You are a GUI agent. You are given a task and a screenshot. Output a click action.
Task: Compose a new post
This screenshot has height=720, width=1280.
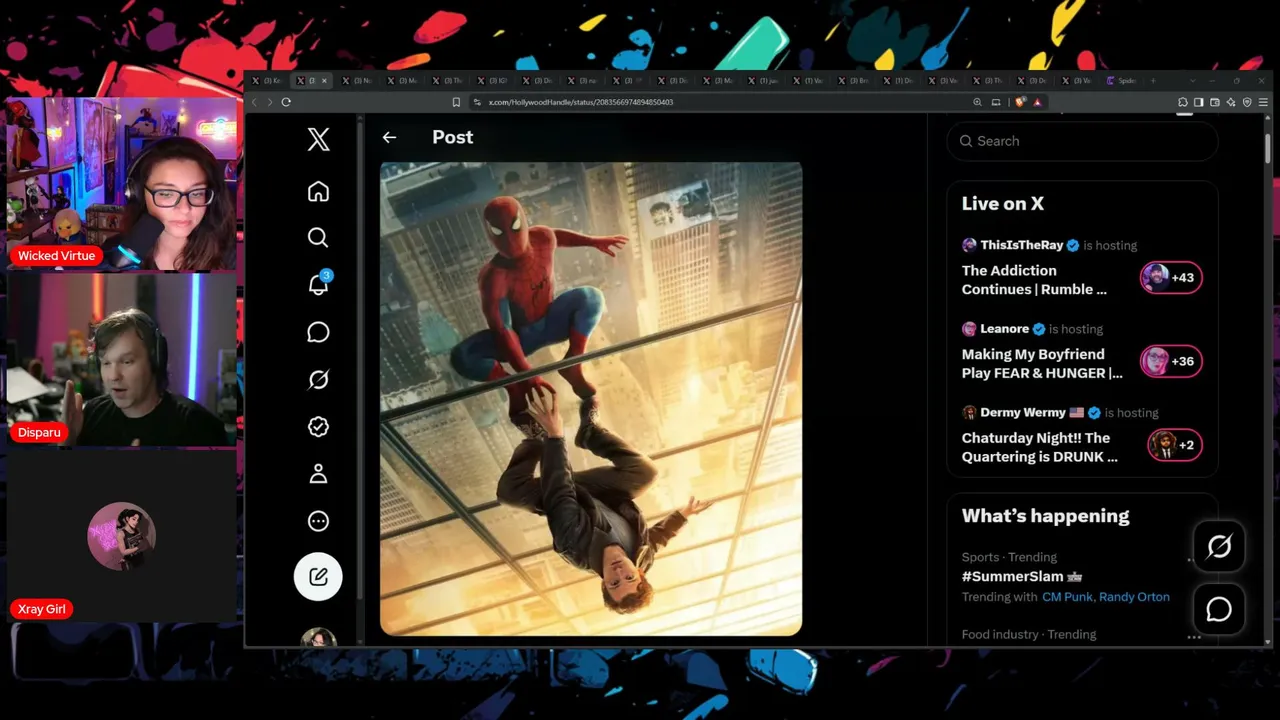click(318, 576)
